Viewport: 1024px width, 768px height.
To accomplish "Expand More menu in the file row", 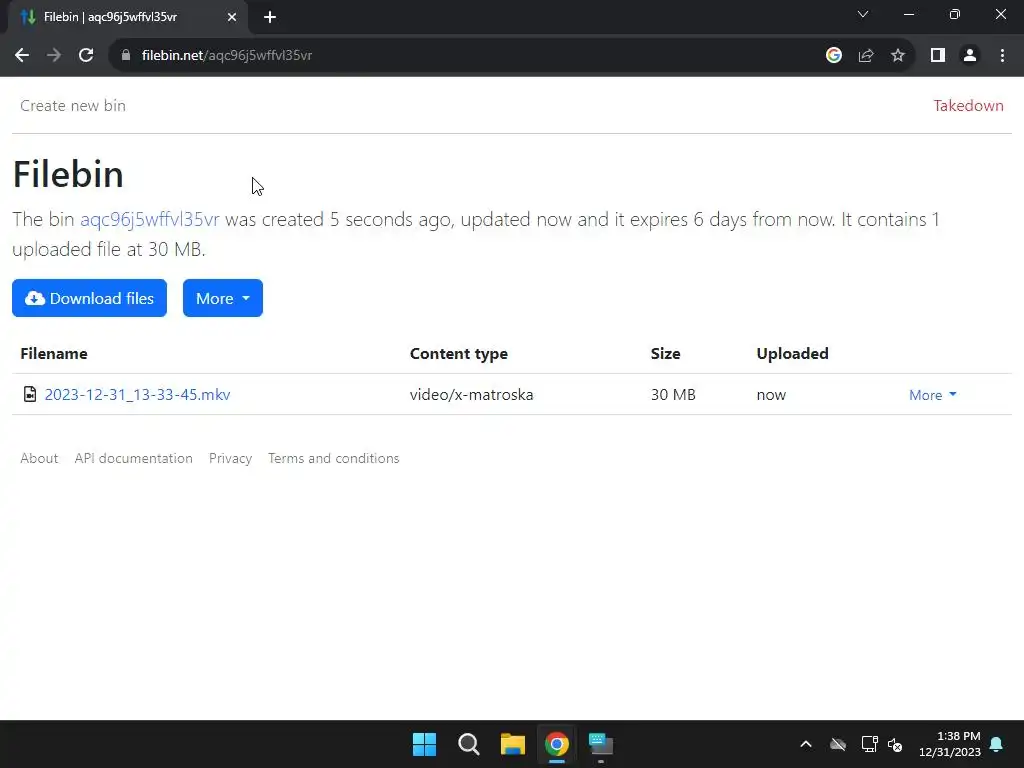I will (933, 395).
